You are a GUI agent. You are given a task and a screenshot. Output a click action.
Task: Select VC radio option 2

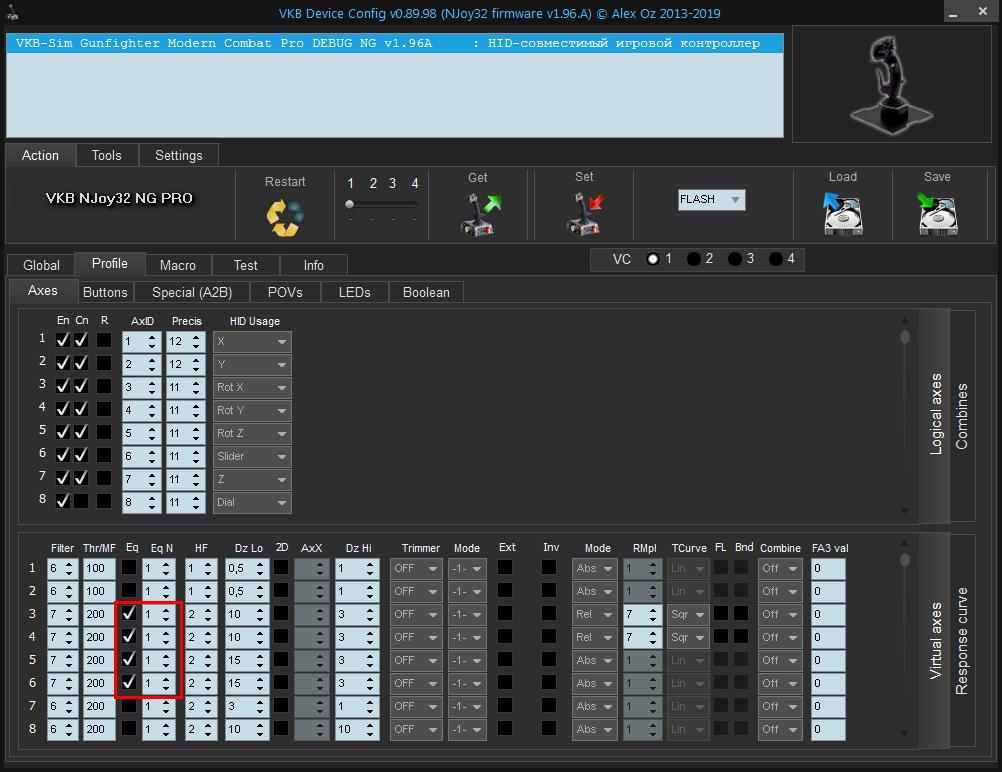pyautogui.click(x=693, y=259)
